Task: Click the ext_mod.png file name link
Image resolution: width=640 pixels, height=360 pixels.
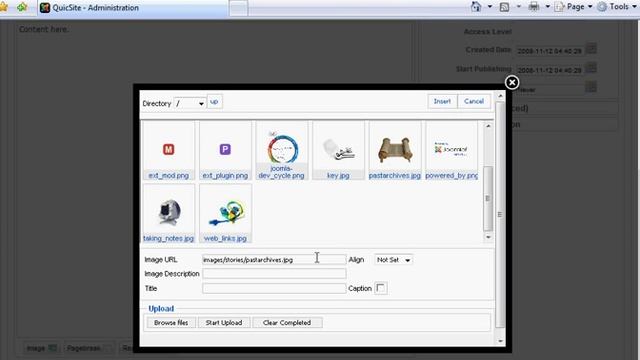Action: click(x=169, y=176)
